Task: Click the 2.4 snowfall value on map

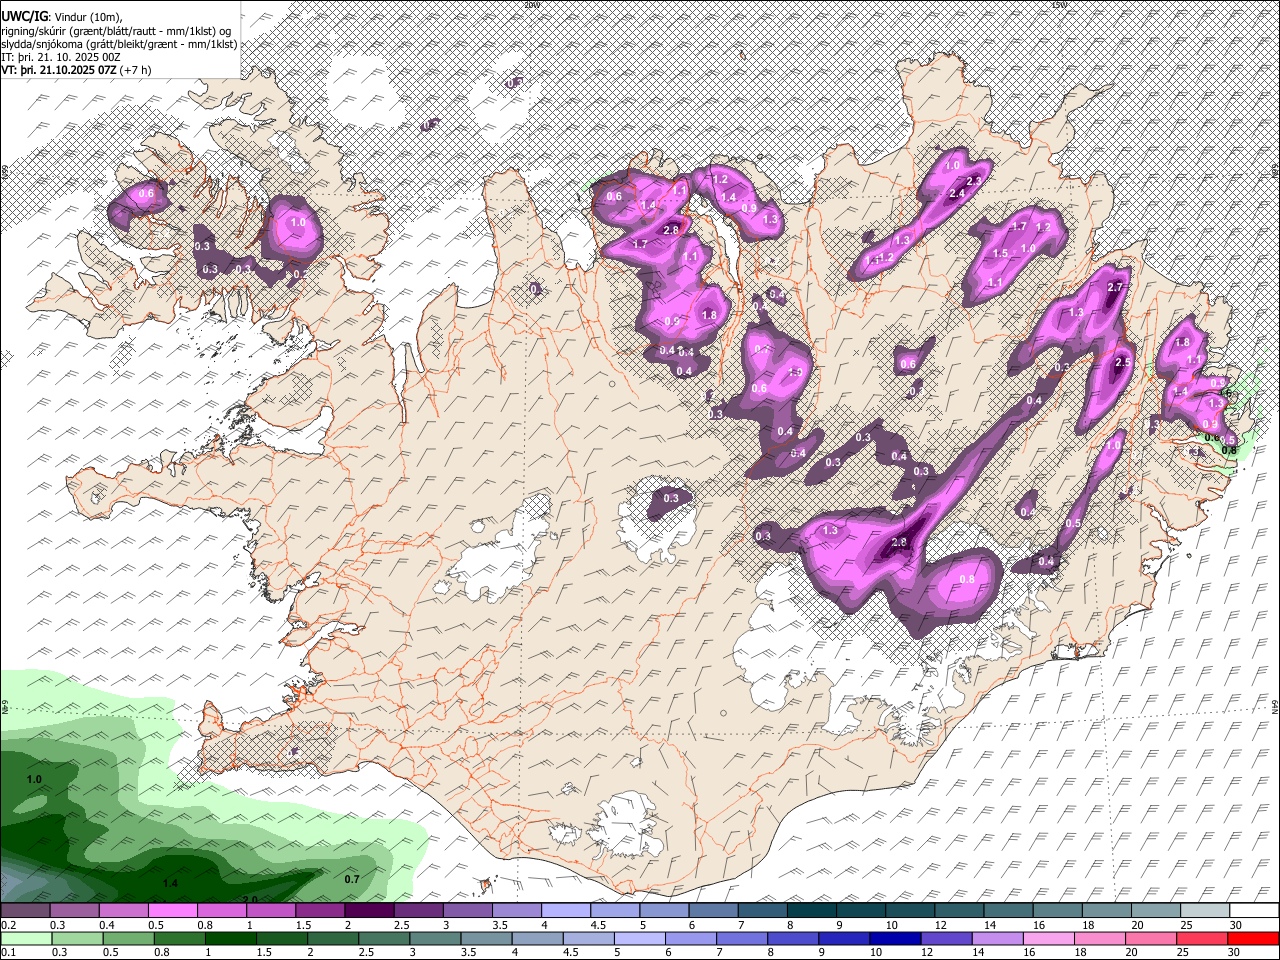Action: pyautogui.click(x=956, y=194)
